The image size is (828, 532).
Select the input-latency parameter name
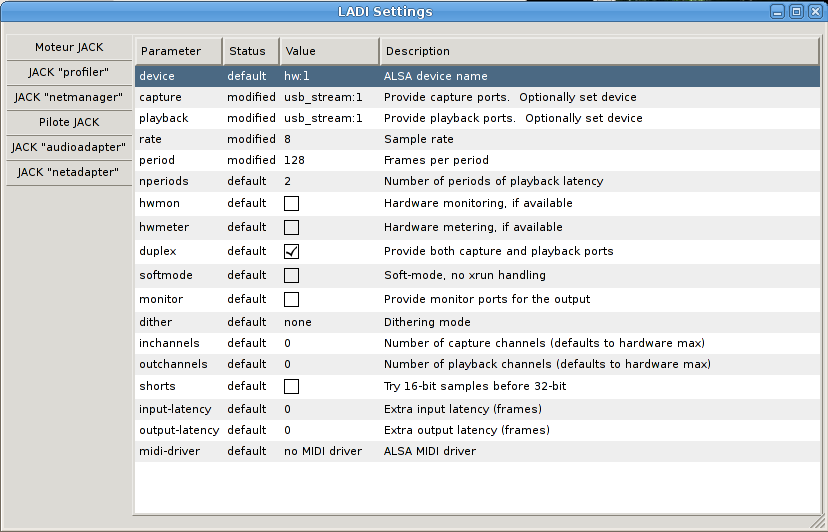pos(175,409)
